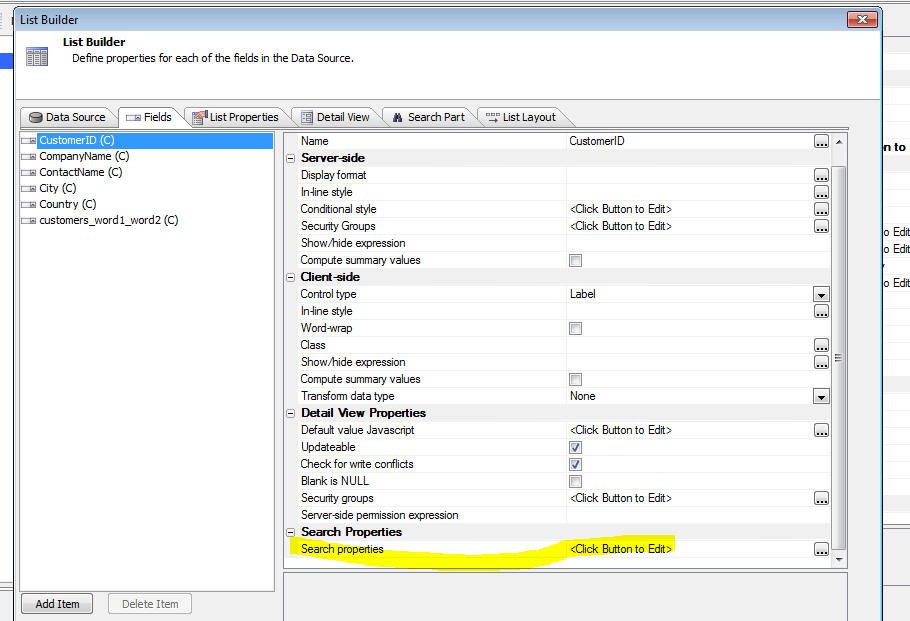Open the Display format ellipsis editor
Viewport: 910px width, 621px height.
(821, 175)
